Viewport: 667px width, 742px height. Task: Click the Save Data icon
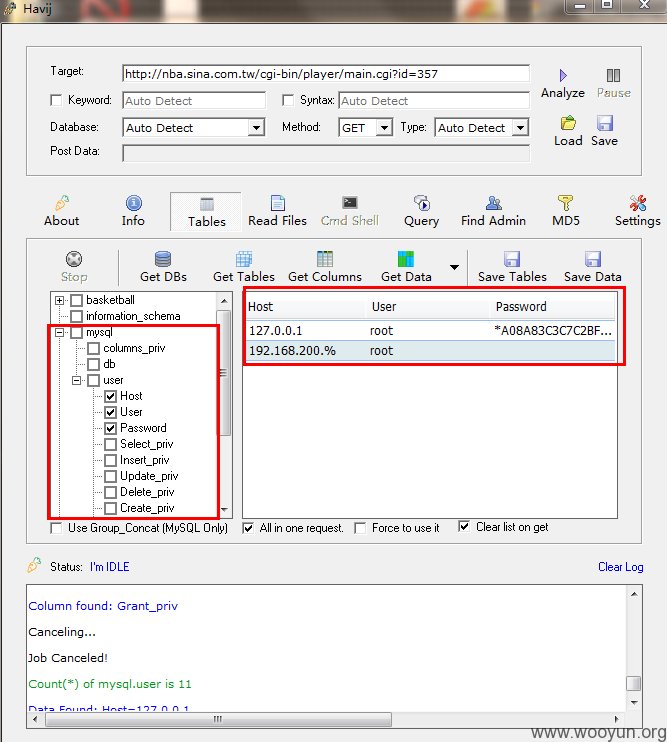(593, 259)
